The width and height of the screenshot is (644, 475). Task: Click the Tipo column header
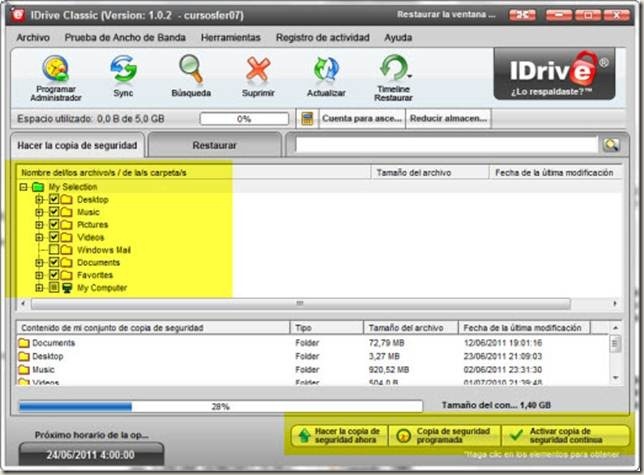tap(327, 328)
